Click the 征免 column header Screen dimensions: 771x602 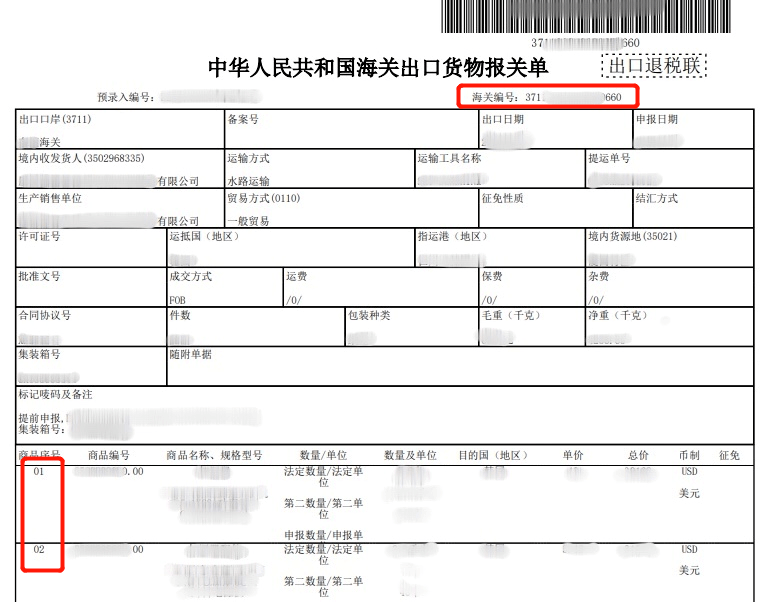pyautogui.click(x=729, y=455)
